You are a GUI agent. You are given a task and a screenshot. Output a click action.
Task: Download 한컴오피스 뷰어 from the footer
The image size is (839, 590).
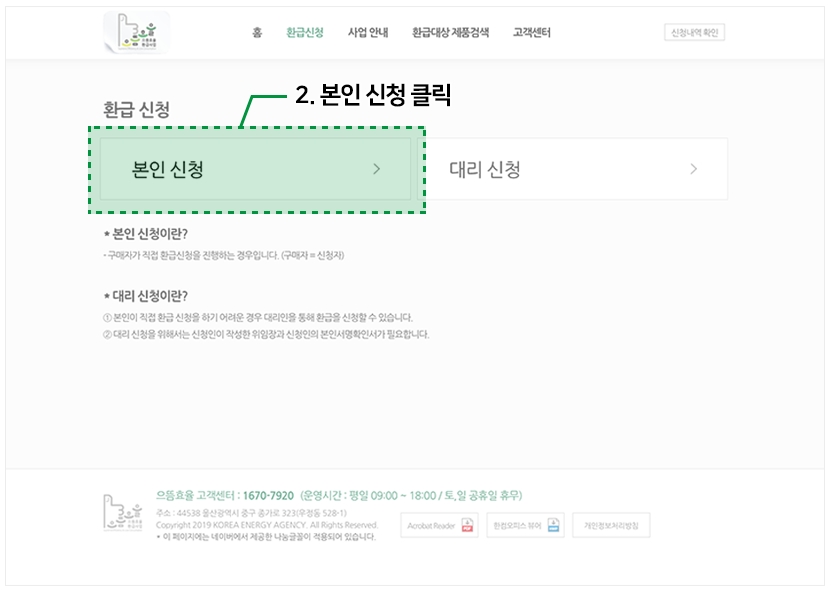(x=525, y=525)
